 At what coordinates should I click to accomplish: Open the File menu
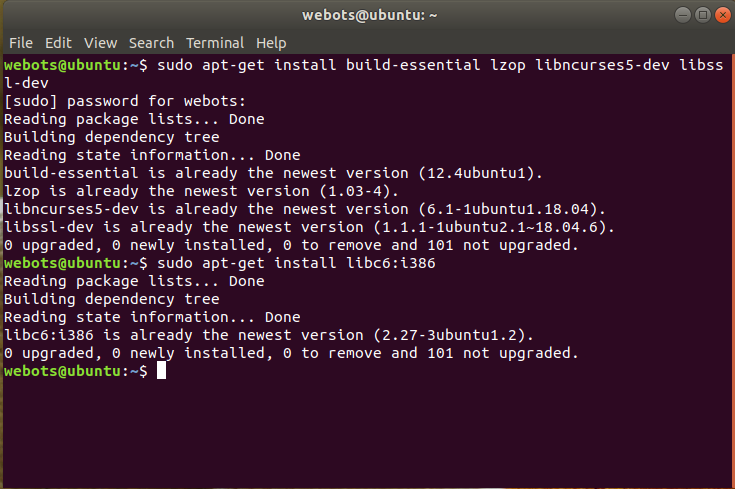21,43
